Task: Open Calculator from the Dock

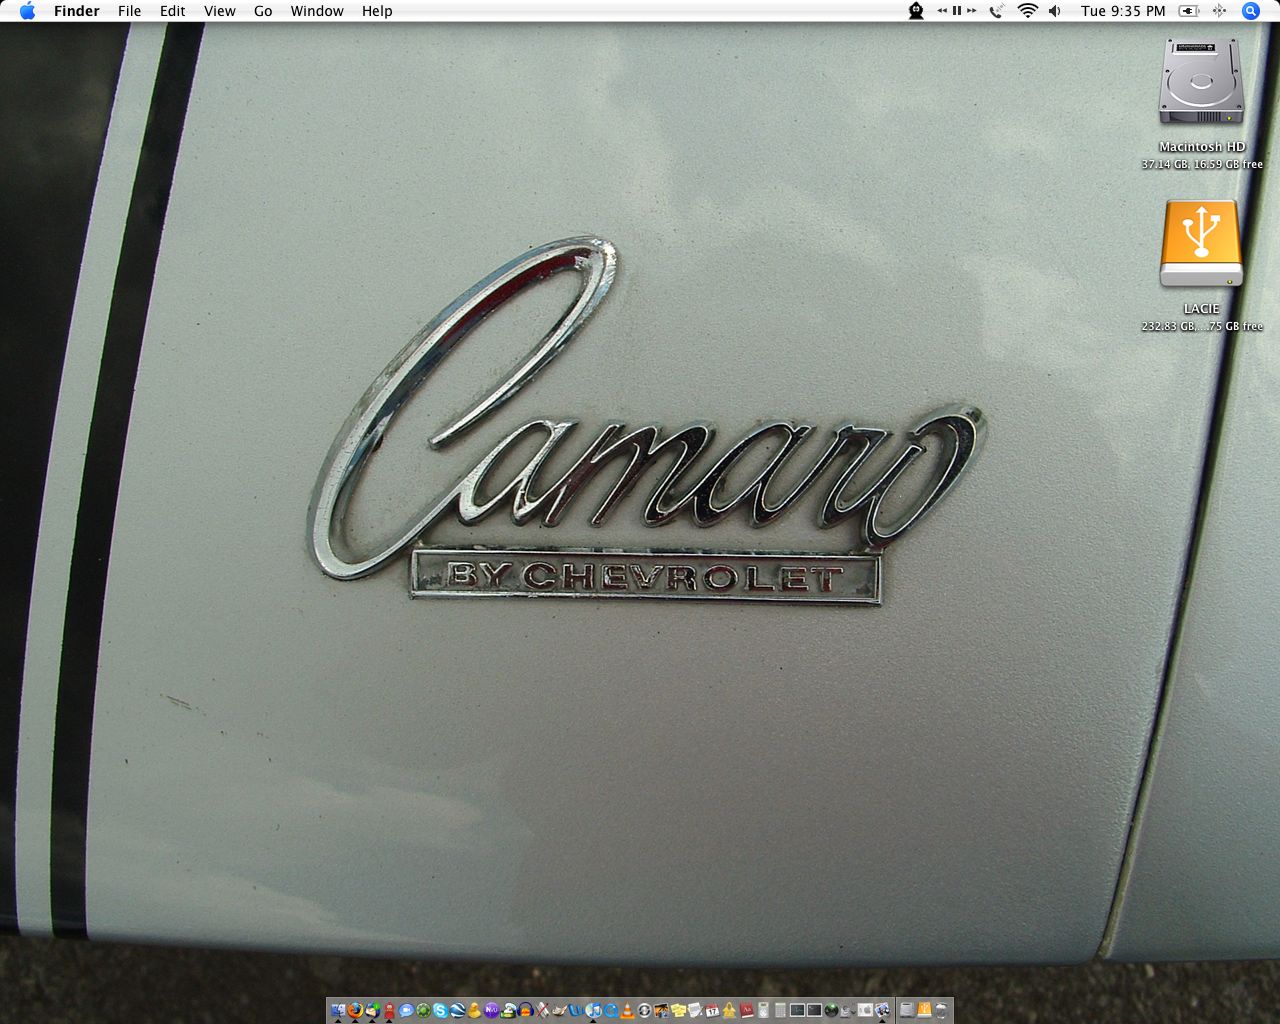Action: 780,1010
